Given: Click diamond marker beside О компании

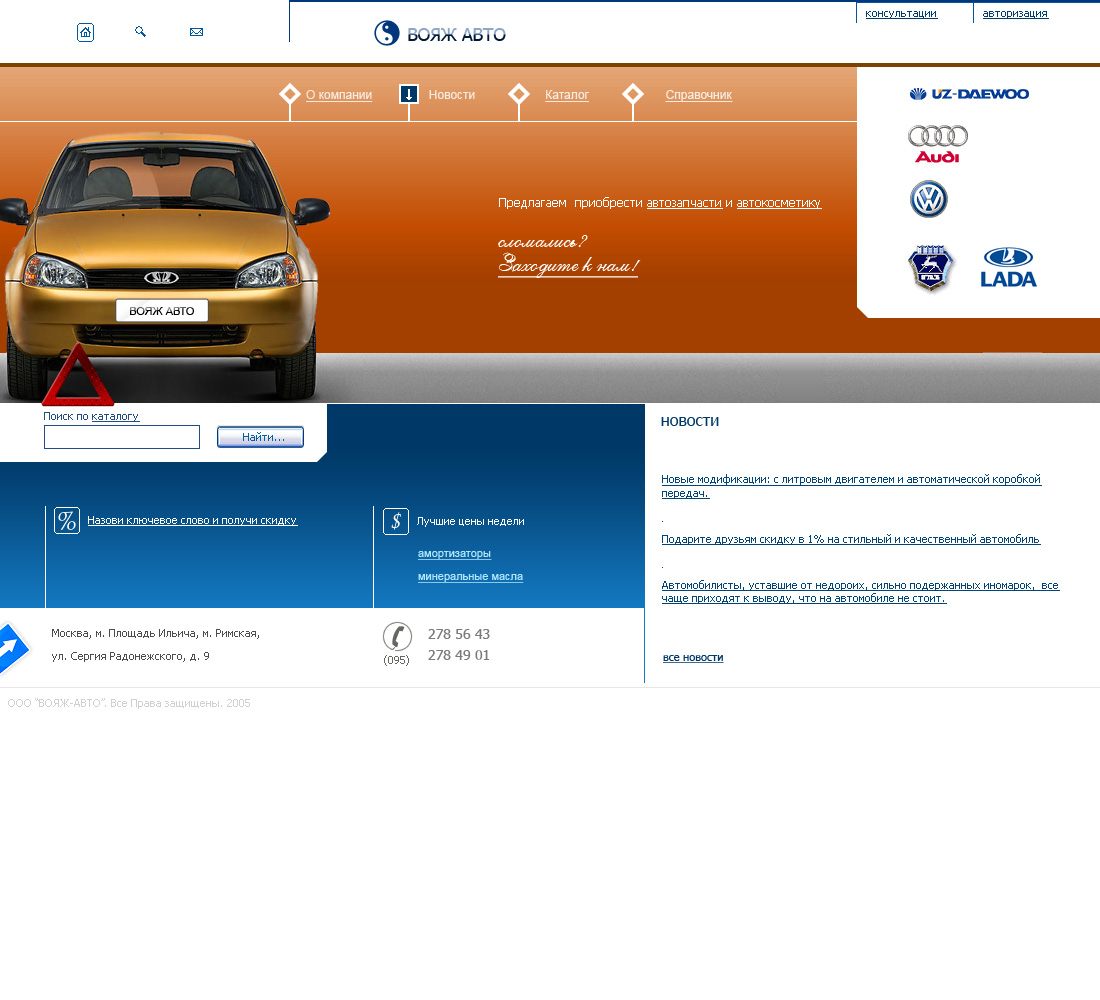Looking at the screenshot, I should tap(290, 94).
